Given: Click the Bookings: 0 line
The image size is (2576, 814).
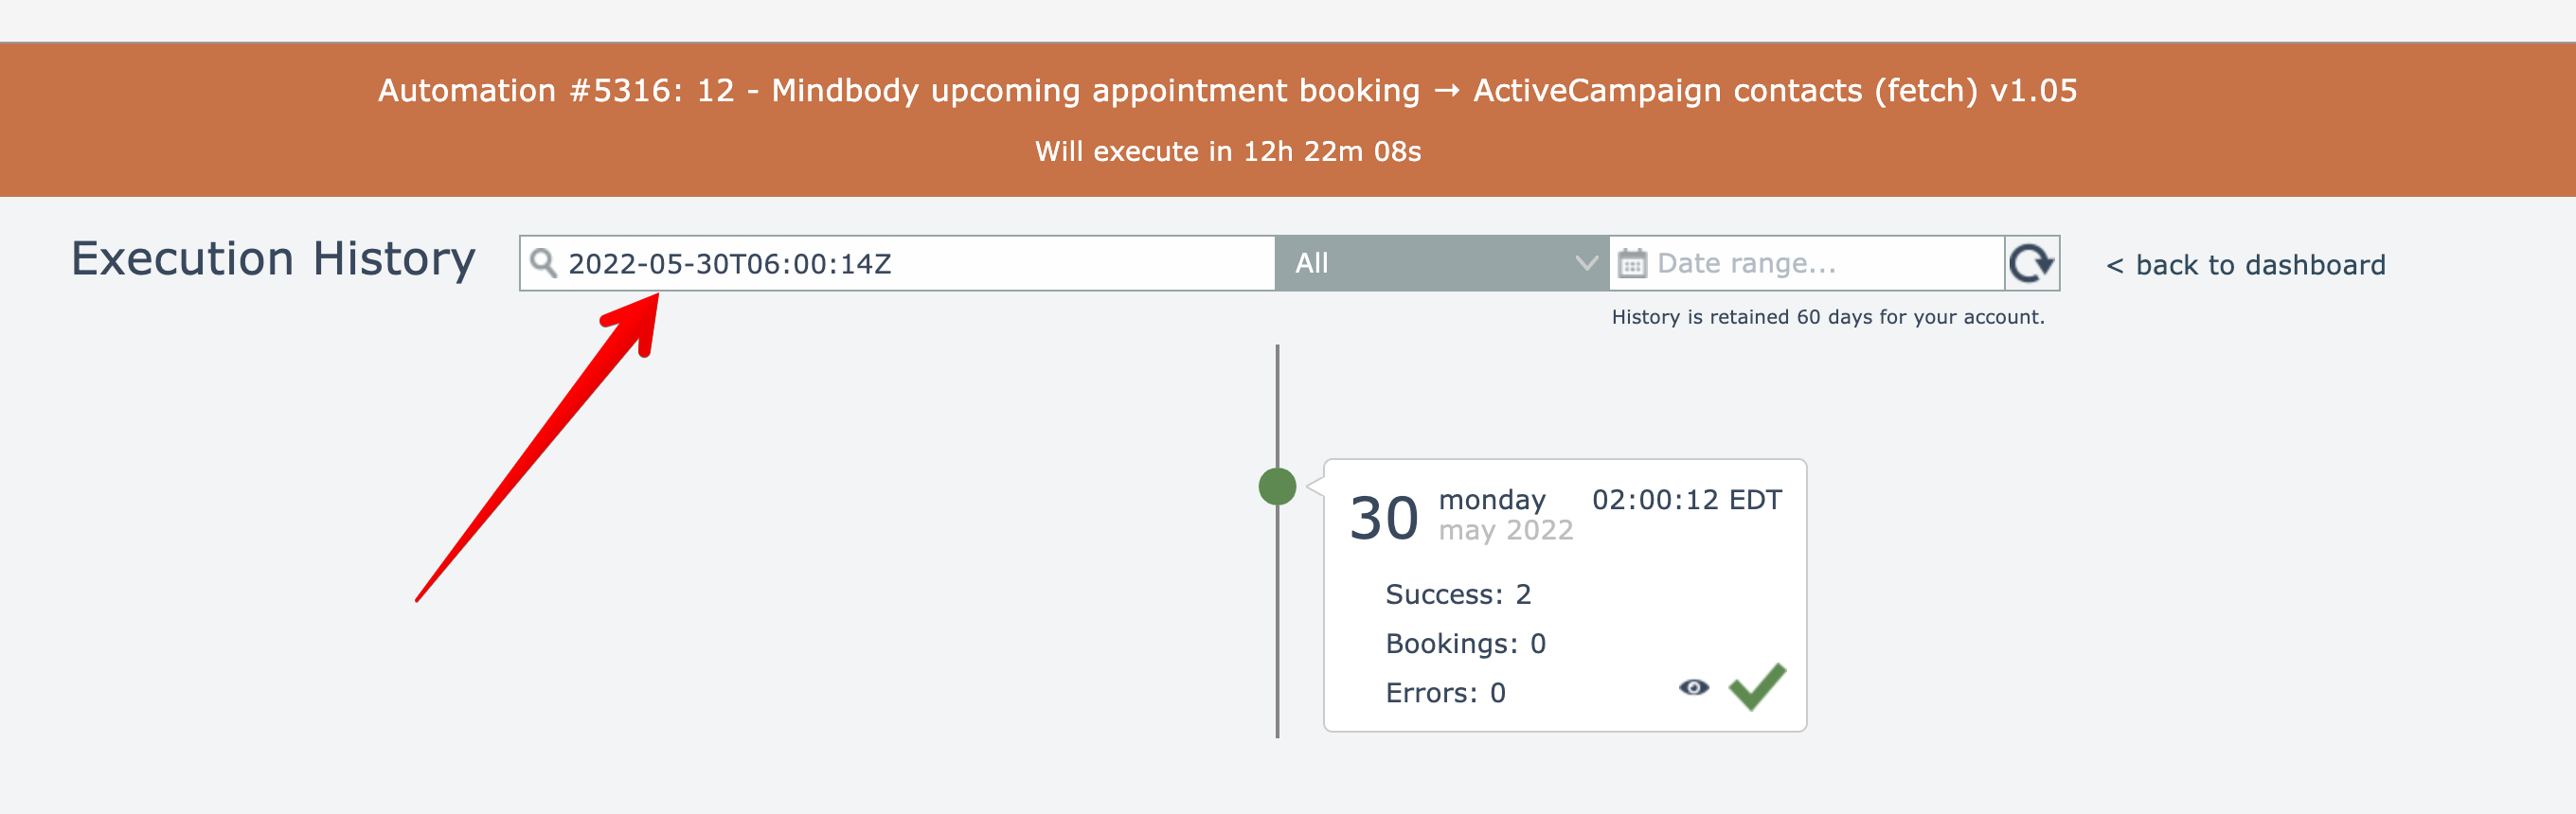Looking at the screenshot, I should pos(1465,644).
